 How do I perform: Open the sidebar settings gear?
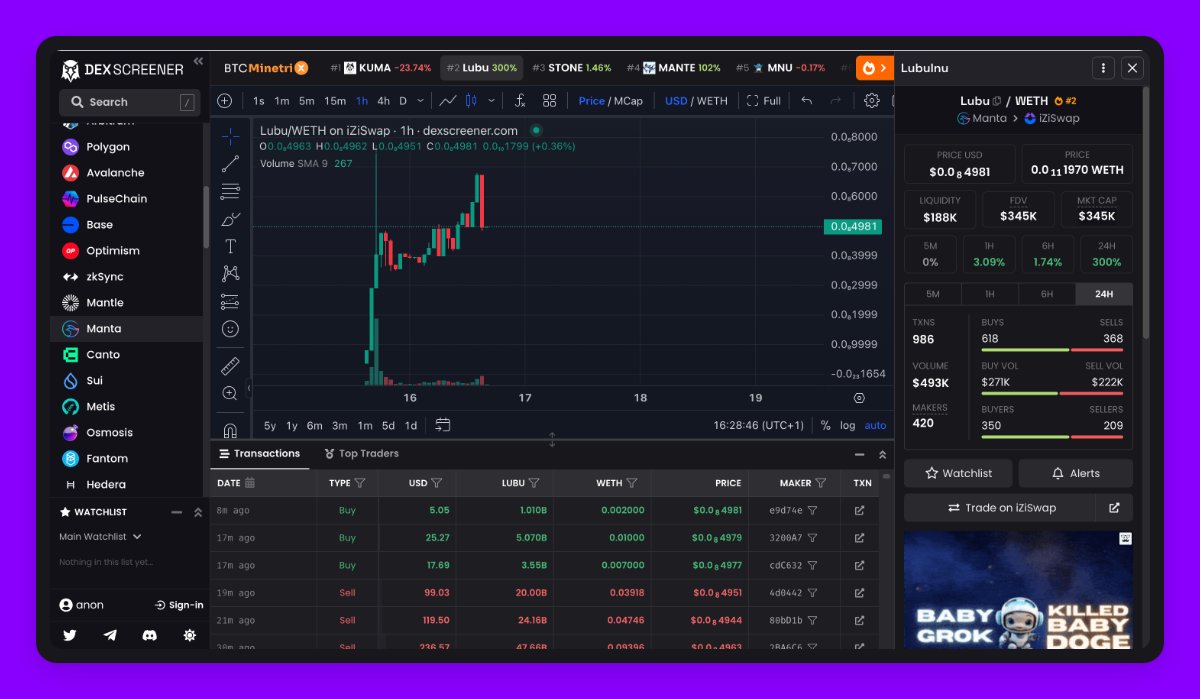[189, 635]
